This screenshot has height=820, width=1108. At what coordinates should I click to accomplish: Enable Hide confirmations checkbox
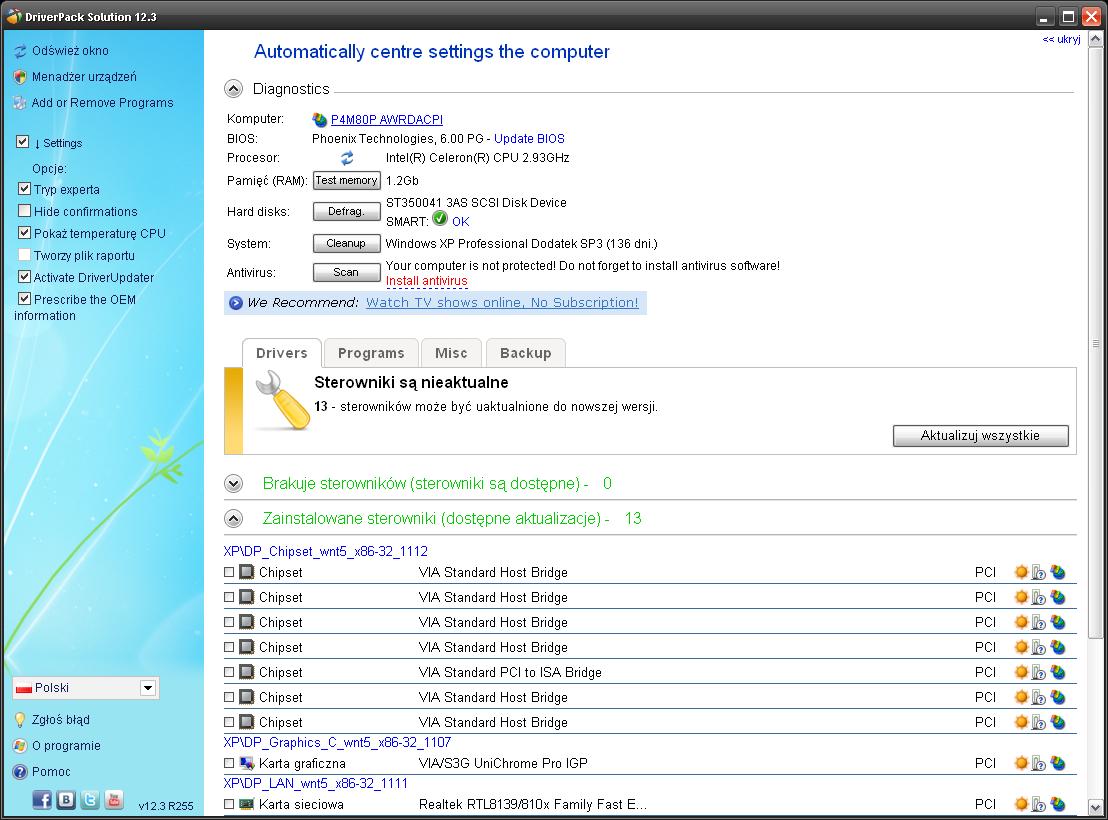point(25,211)
